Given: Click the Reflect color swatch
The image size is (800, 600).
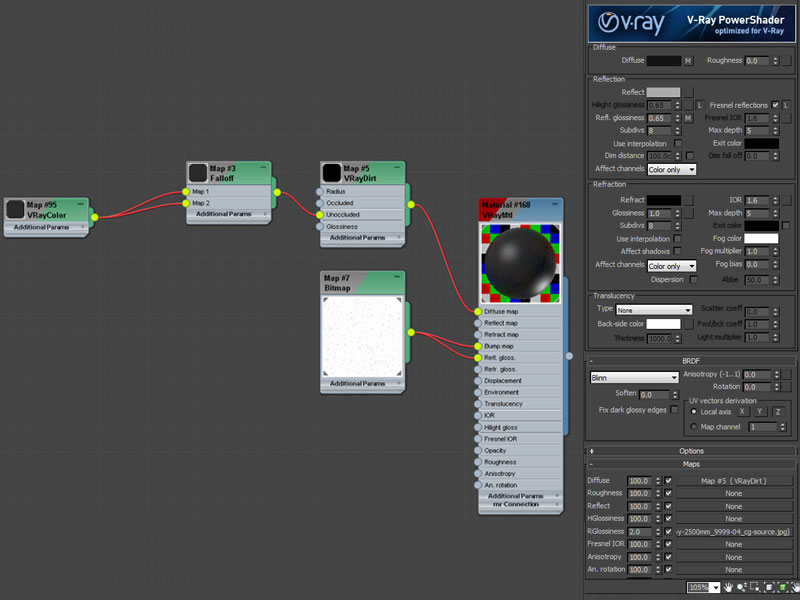Looking at the screenshot, I should 664,92.
